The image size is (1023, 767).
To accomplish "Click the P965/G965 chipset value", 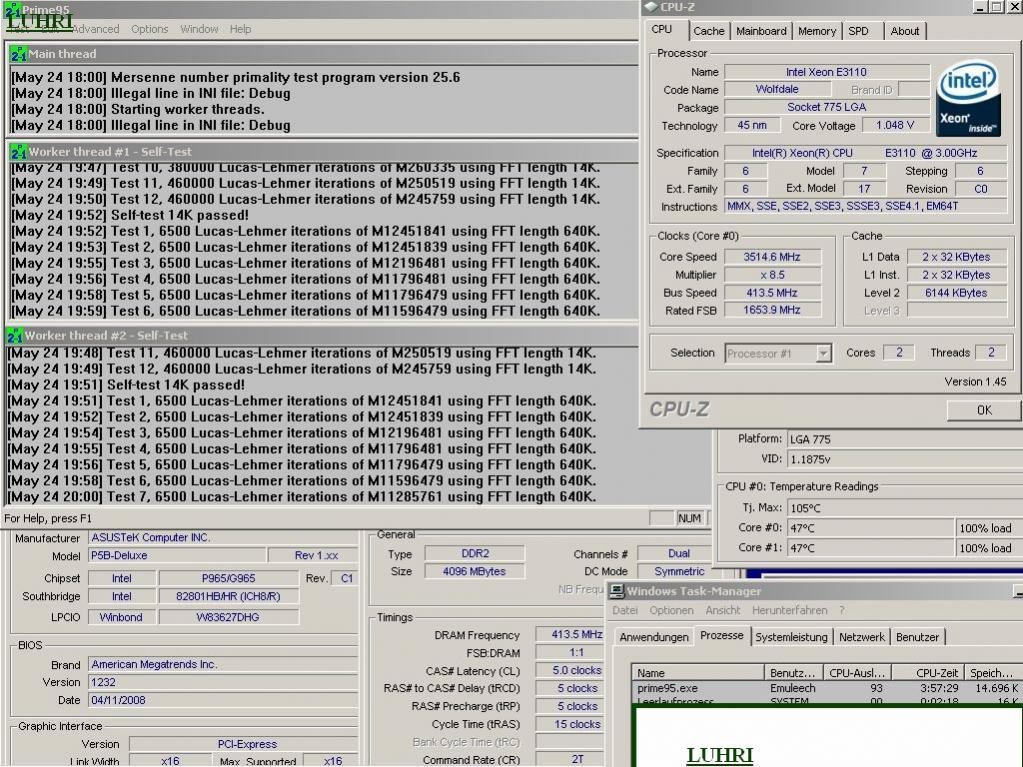I will point(228,579).
